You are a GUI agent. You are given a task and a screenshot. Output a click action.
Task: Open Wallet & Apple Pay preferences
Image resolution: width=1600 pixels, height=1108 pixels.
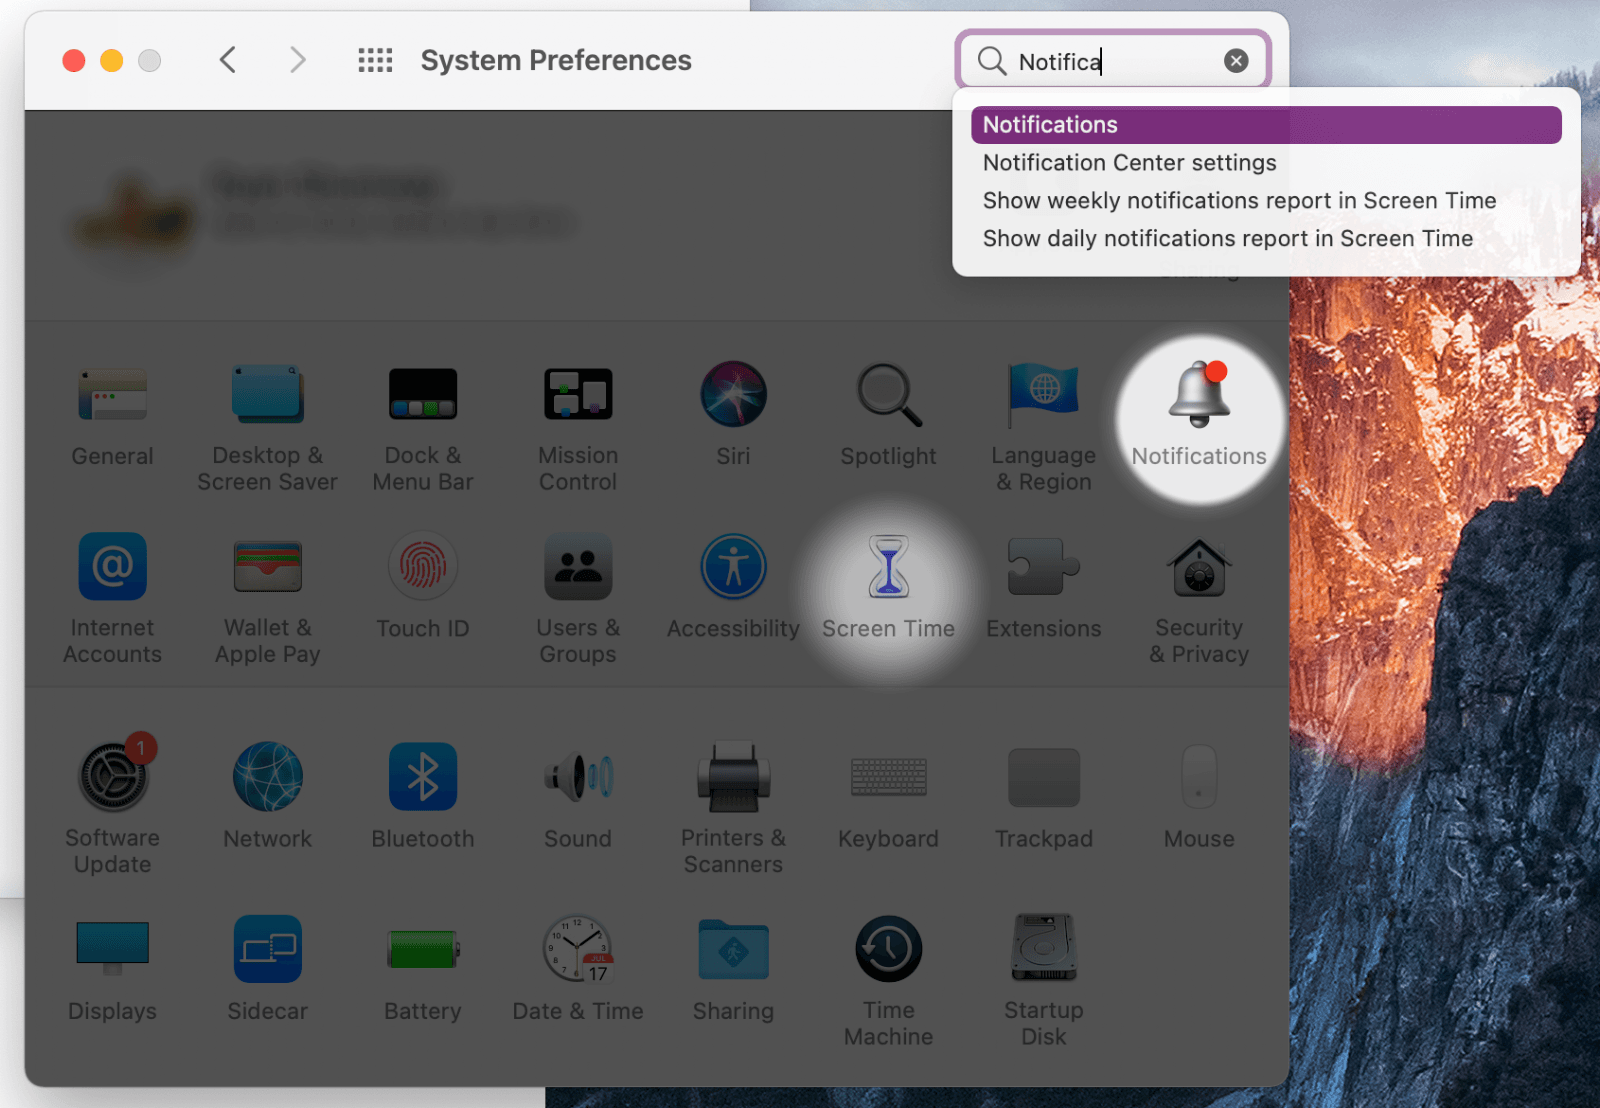pyautogui.click(x=267, y=567)
